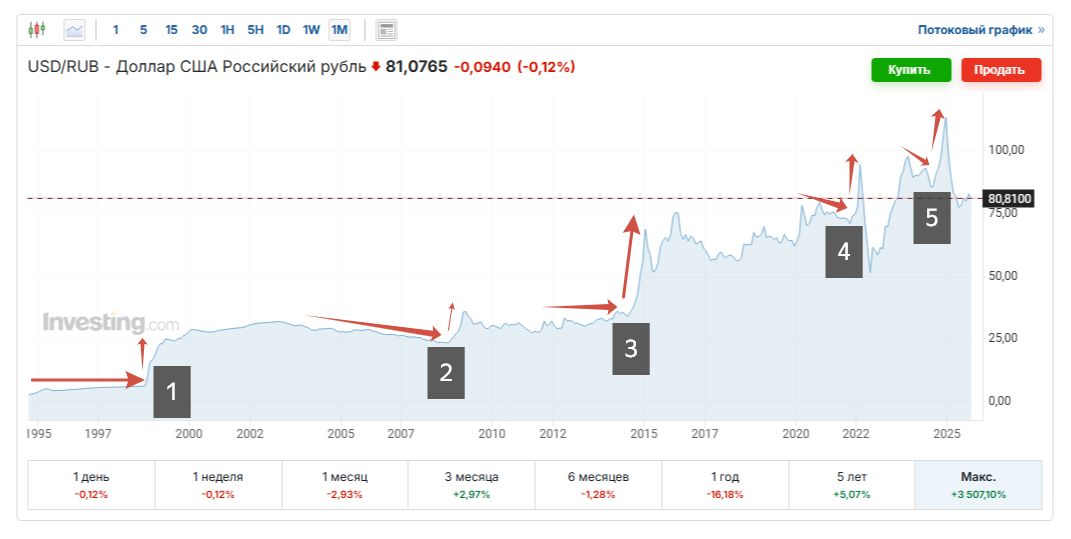
Task: Switch to the 3 месяца period tab
Action: [x=472, y=485]
